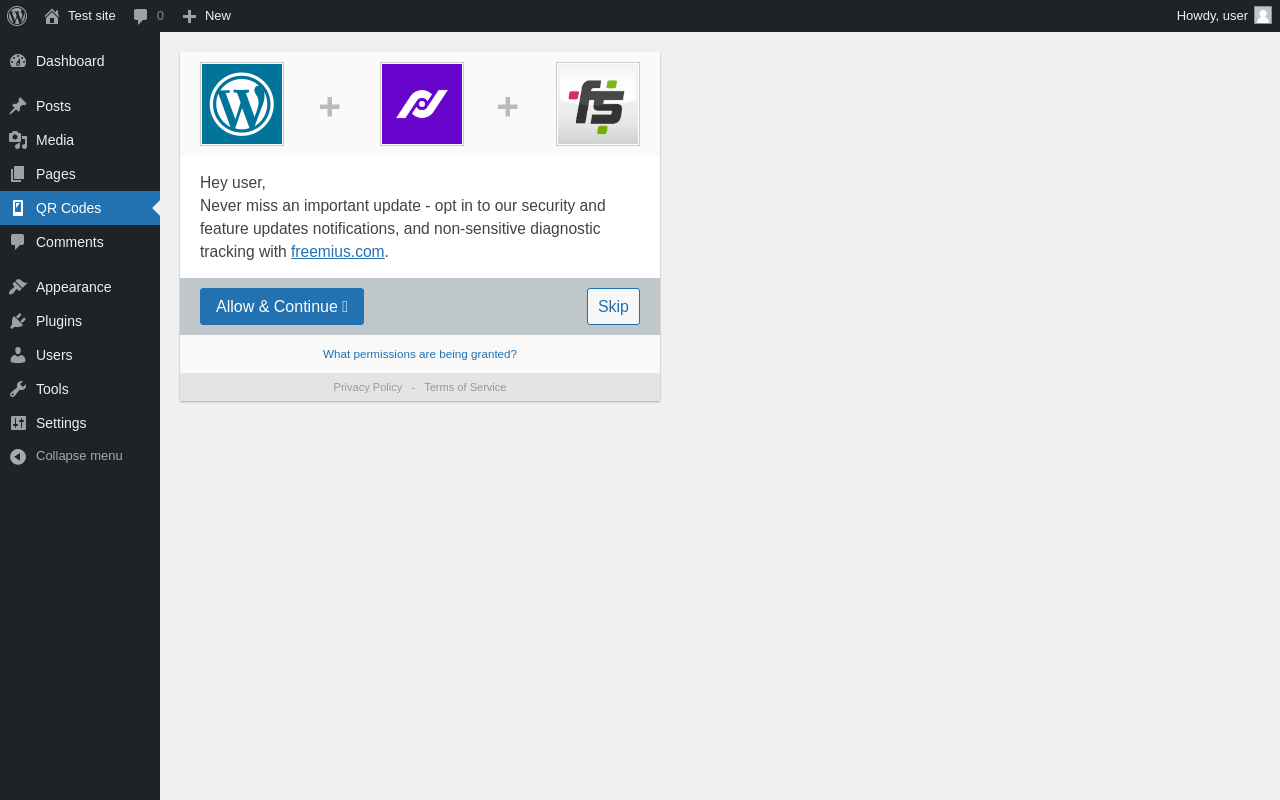Click the Collapse menu arrow icon

[x=18, y=456]
